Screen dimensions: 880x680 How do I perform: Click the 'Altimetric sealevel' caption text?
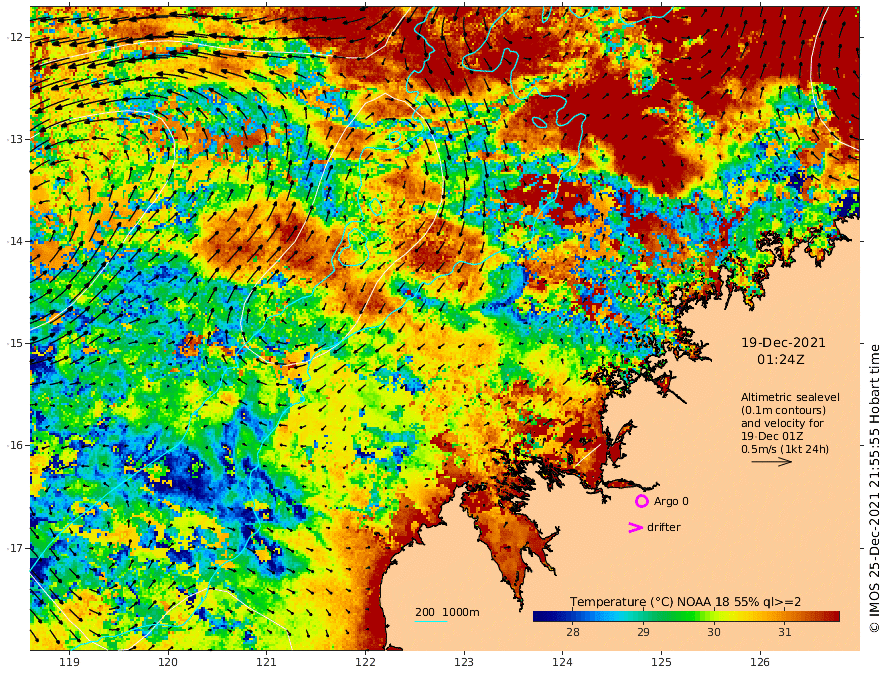pos(790,397)
